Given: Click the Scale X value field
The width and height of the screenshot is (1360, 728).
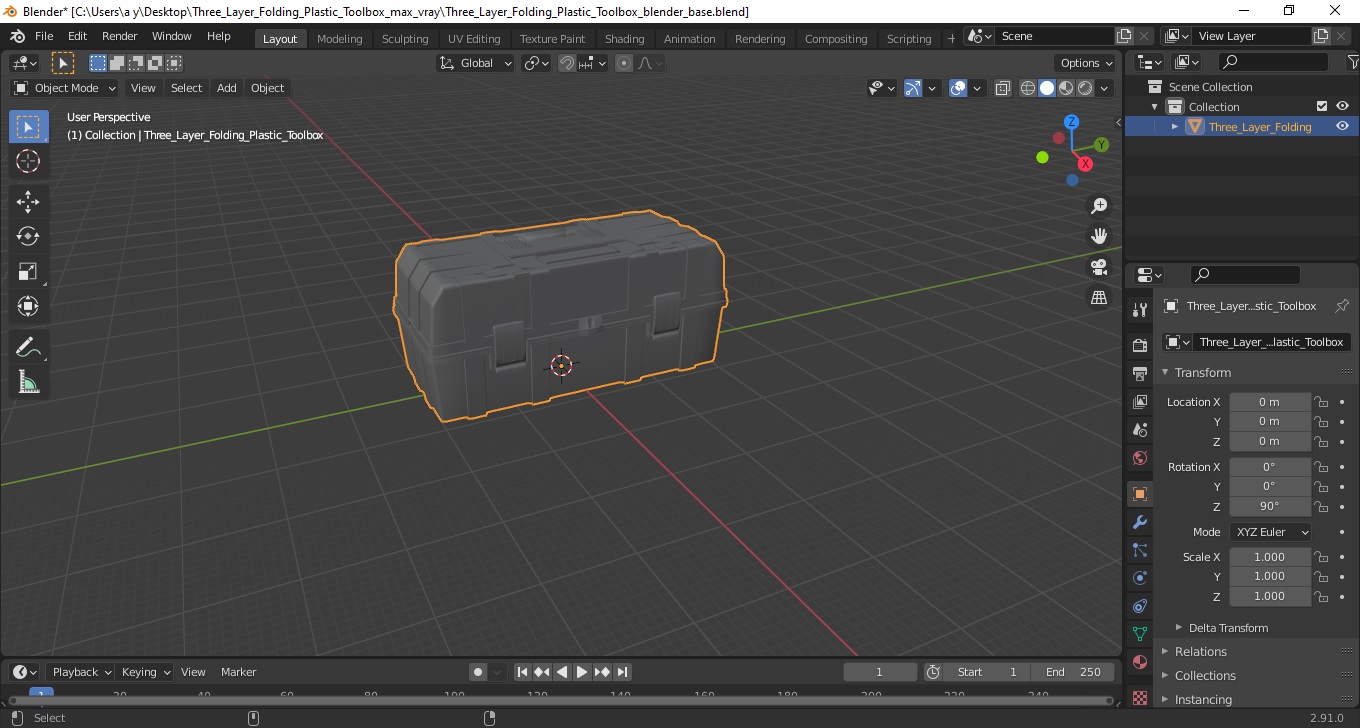Looking at the screenshot, I should point(1270,557).
